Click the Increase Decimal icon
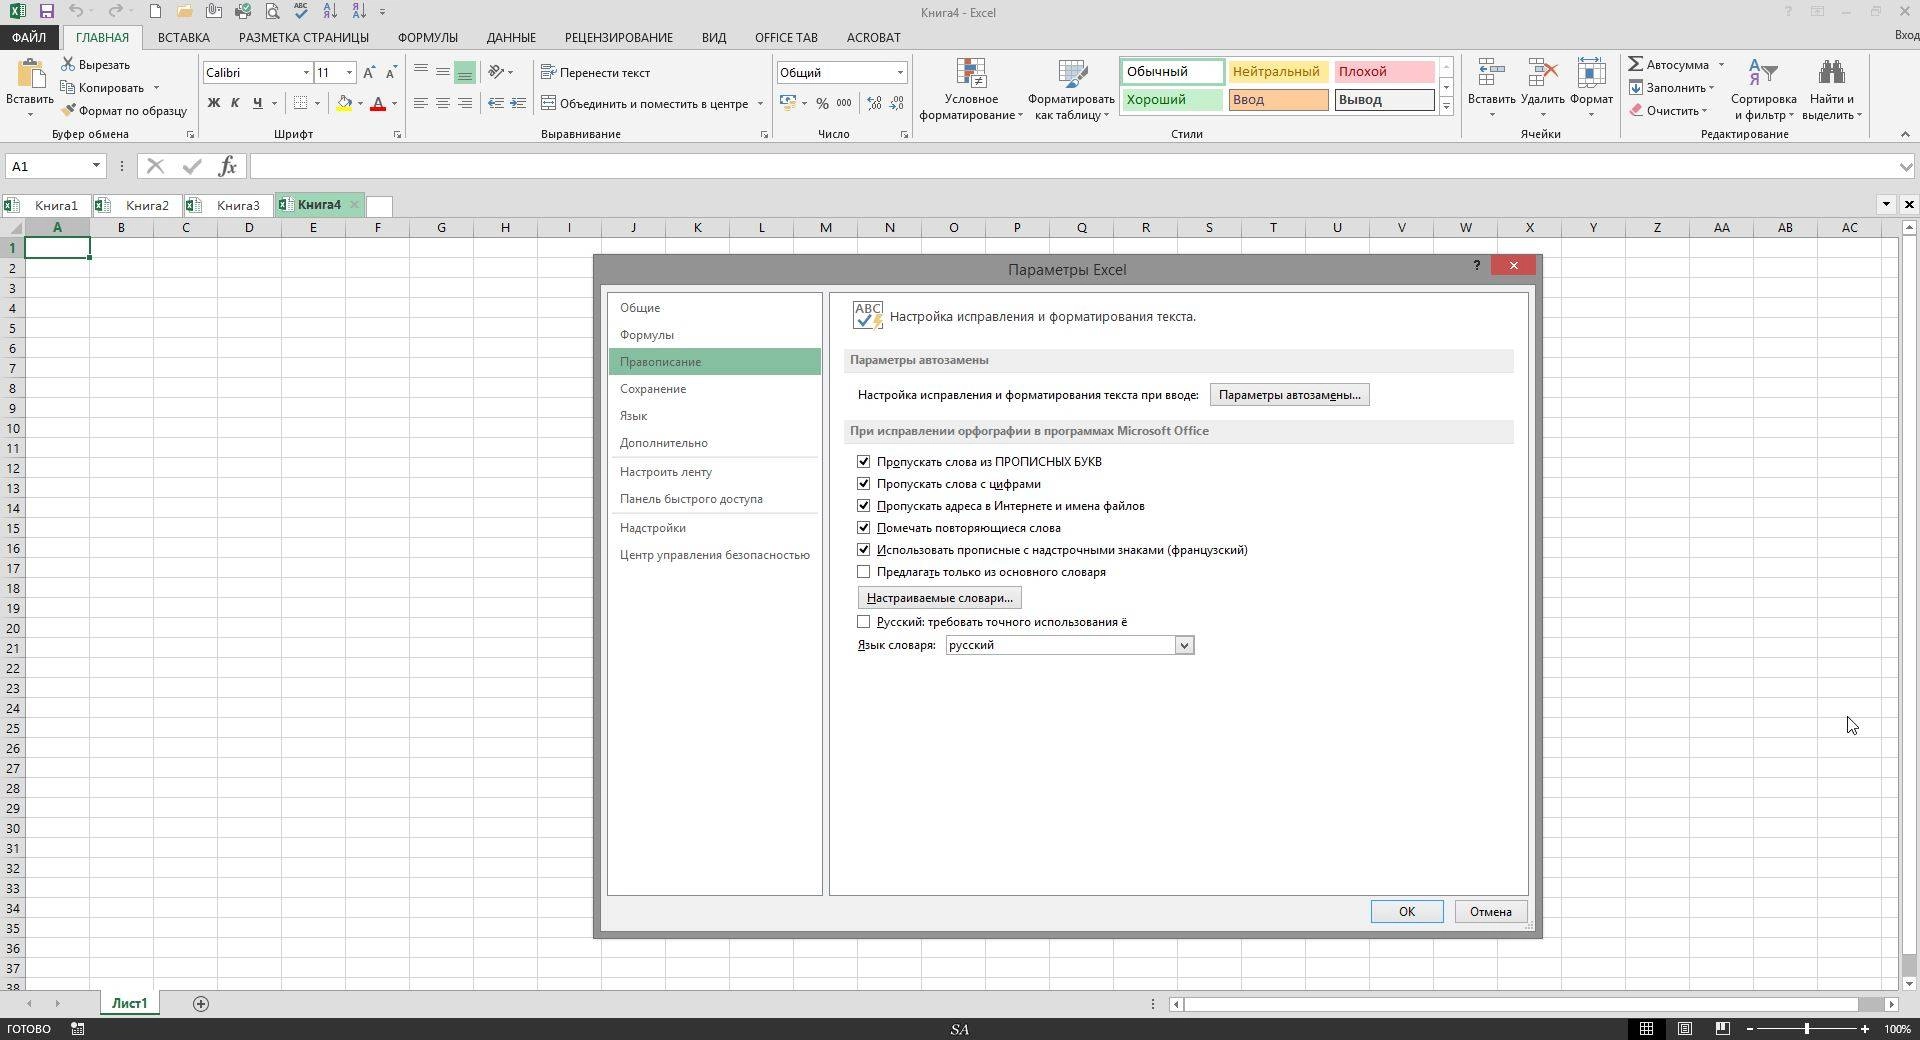 click(x=875, y=103)
